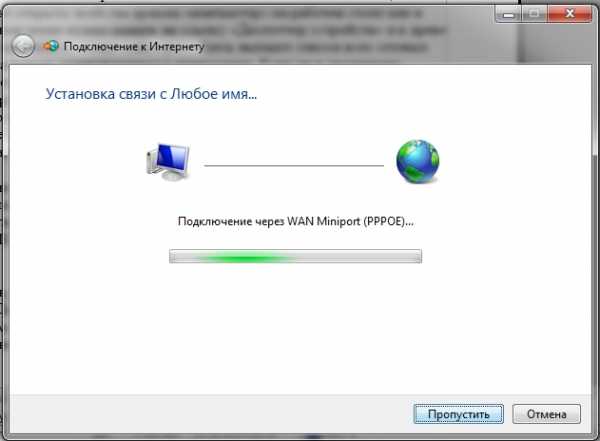Screen dimensions: 600x441
Task: Click the Earth globe icon
Action: (x=417, y=161)
